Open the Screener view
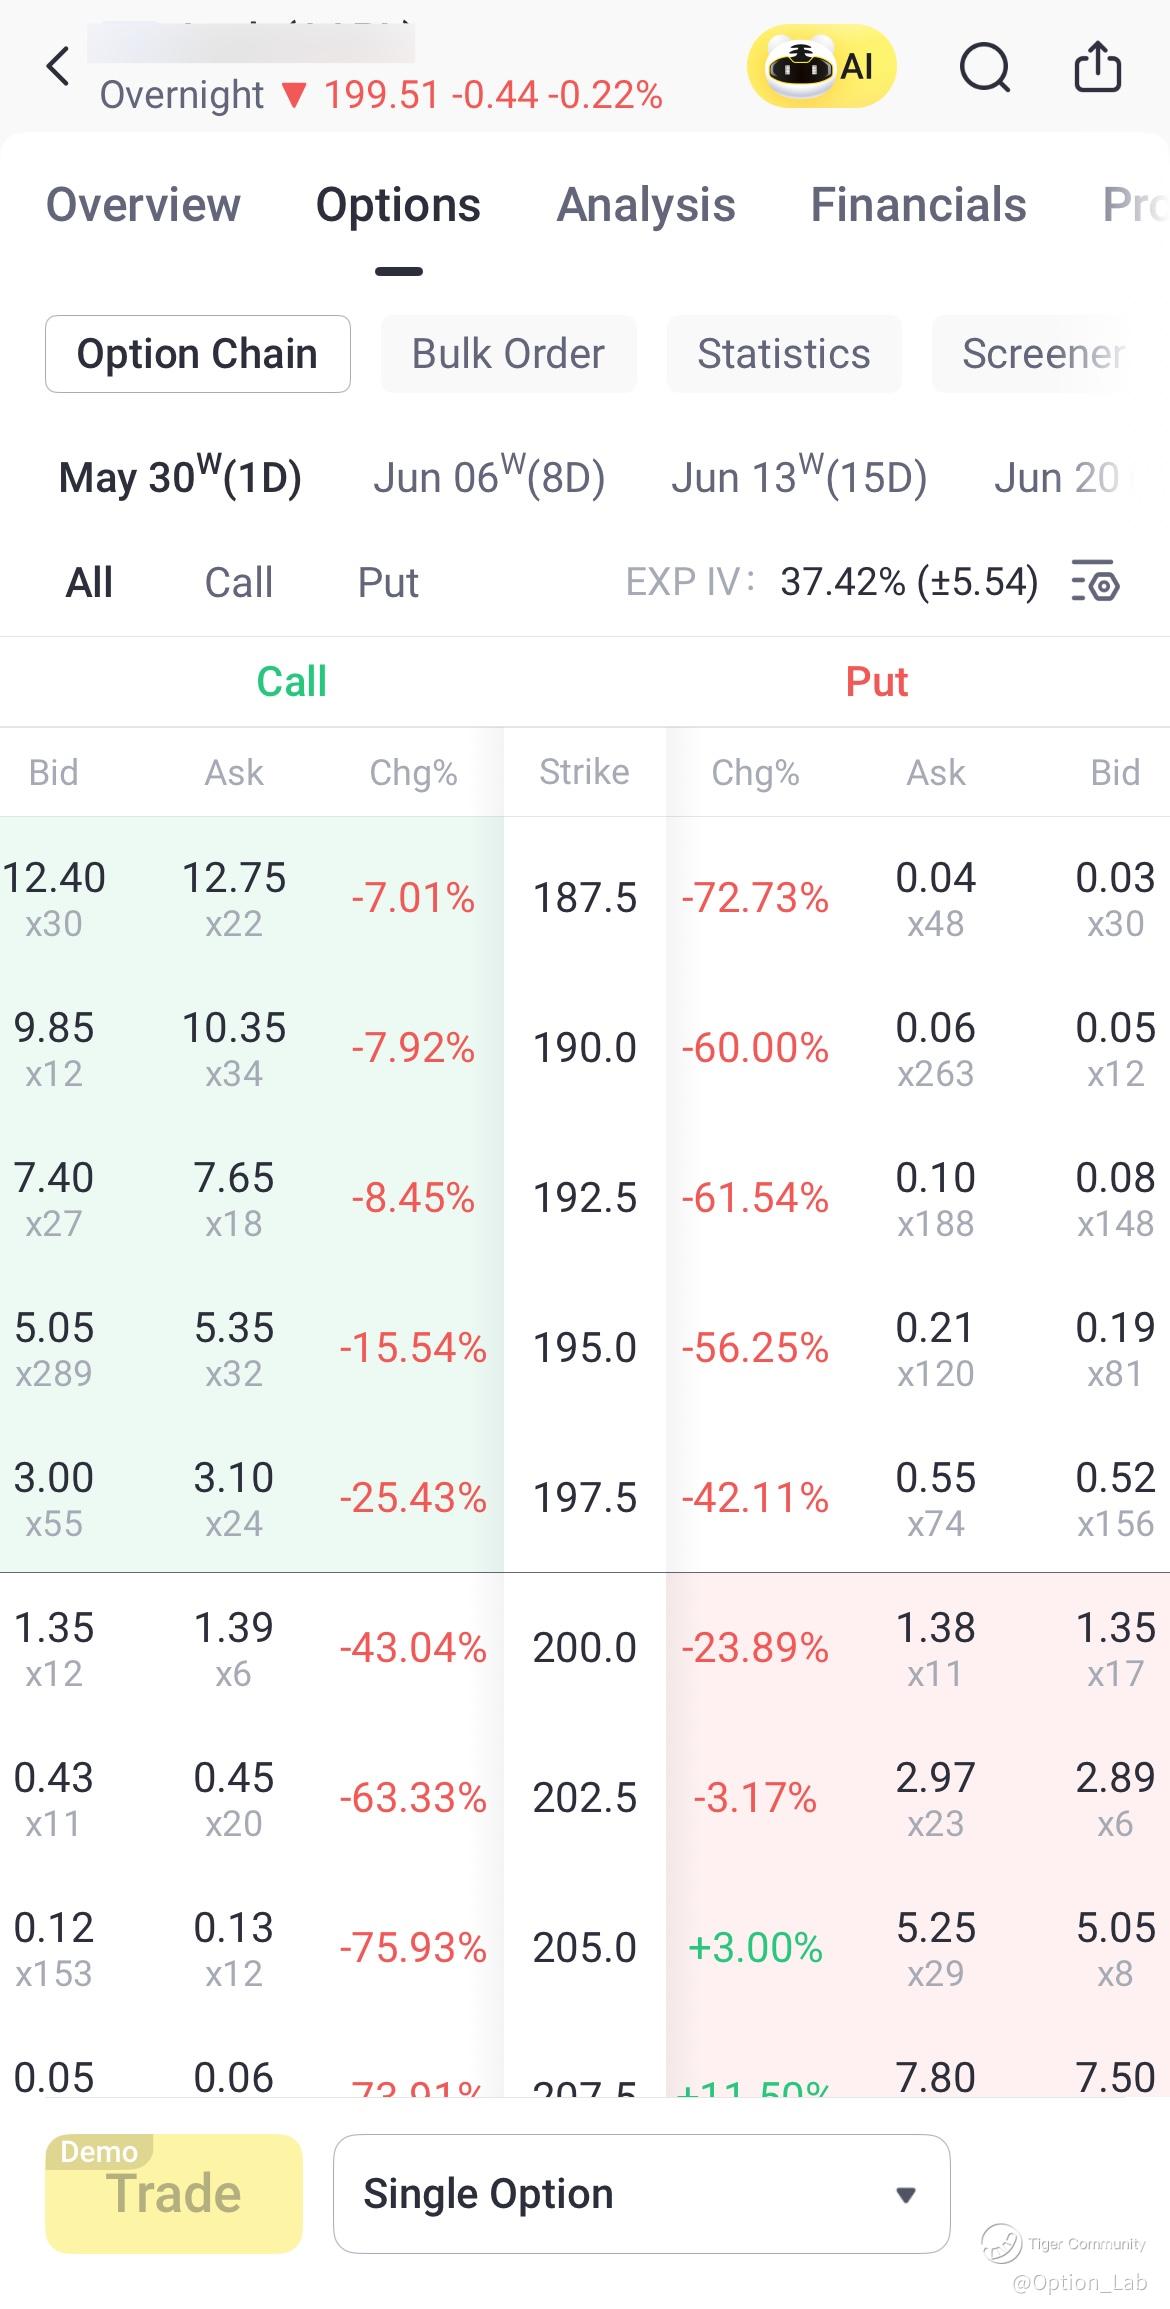The width and height of the screenshot is (1170, 2309). (x=1043, y=354)
